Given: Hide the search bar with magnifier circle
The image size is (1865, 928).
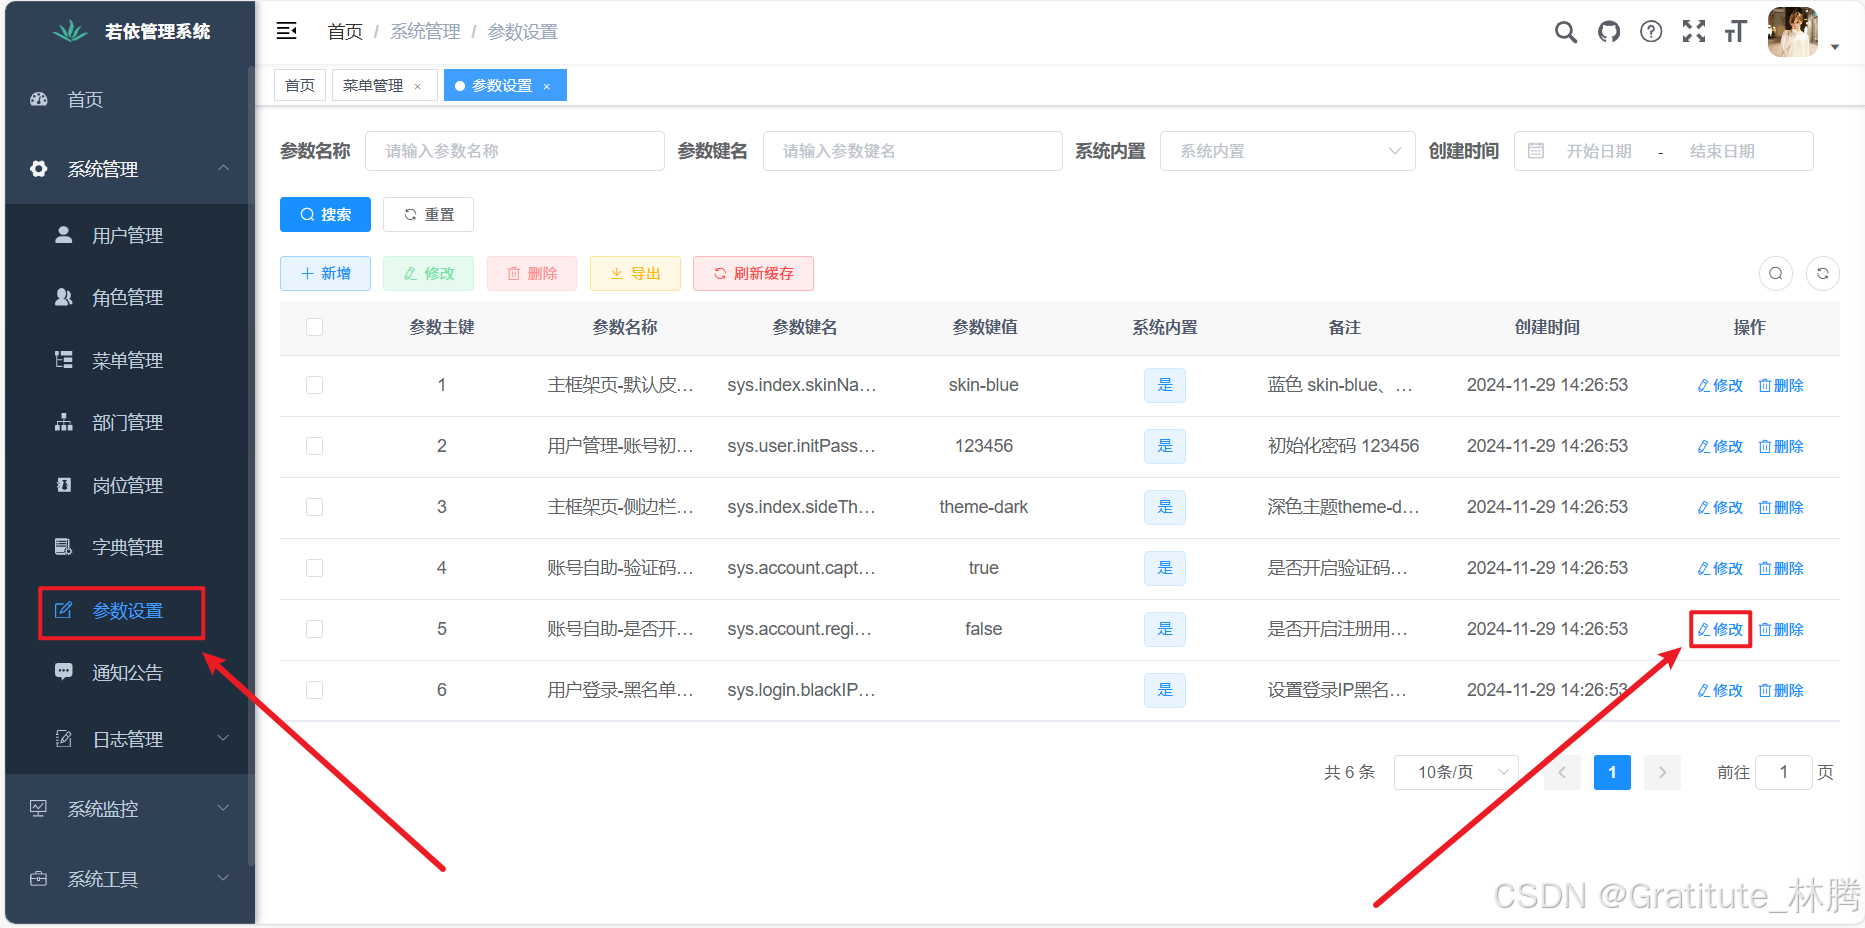Looking at the screenshot, I should pyautogui.click(x=1776, y=273).
